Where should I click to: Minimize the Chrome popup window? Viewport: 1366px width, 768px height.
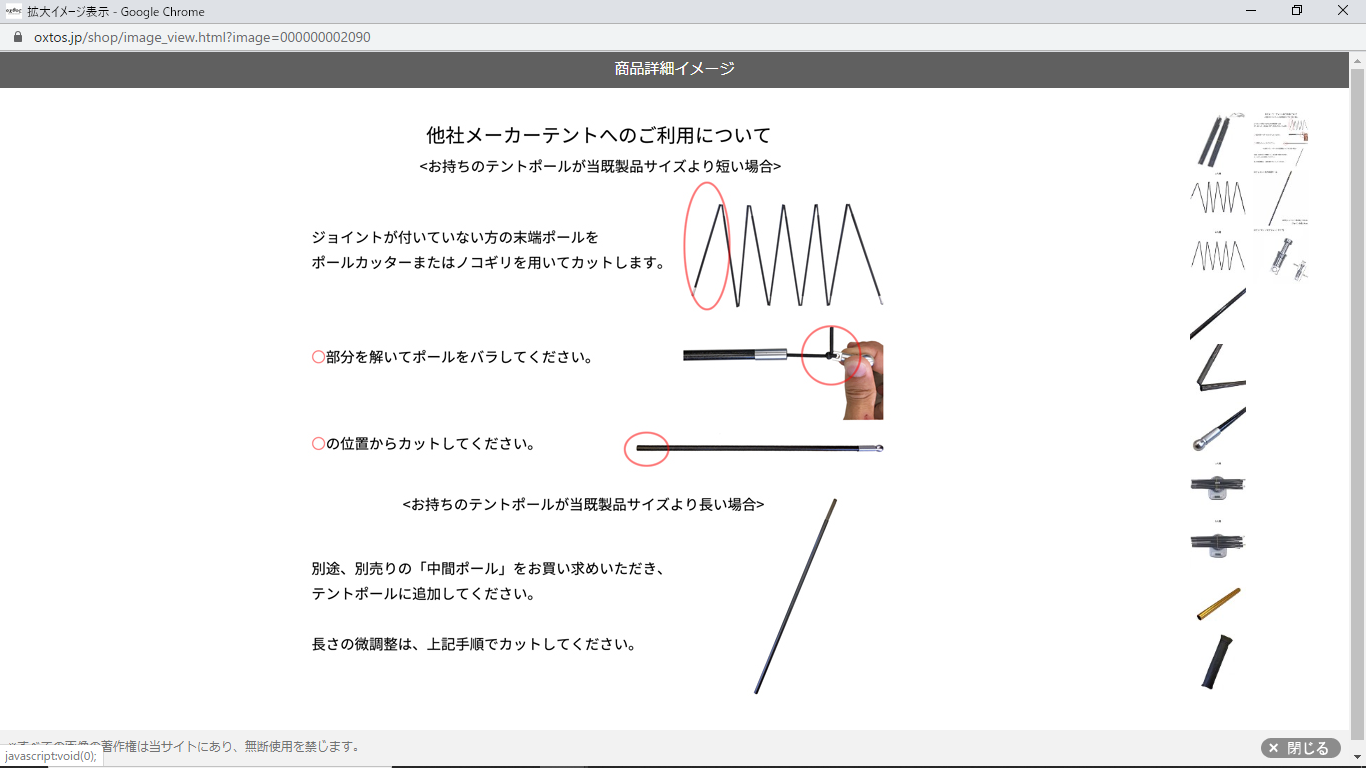tap(1252, 11)
